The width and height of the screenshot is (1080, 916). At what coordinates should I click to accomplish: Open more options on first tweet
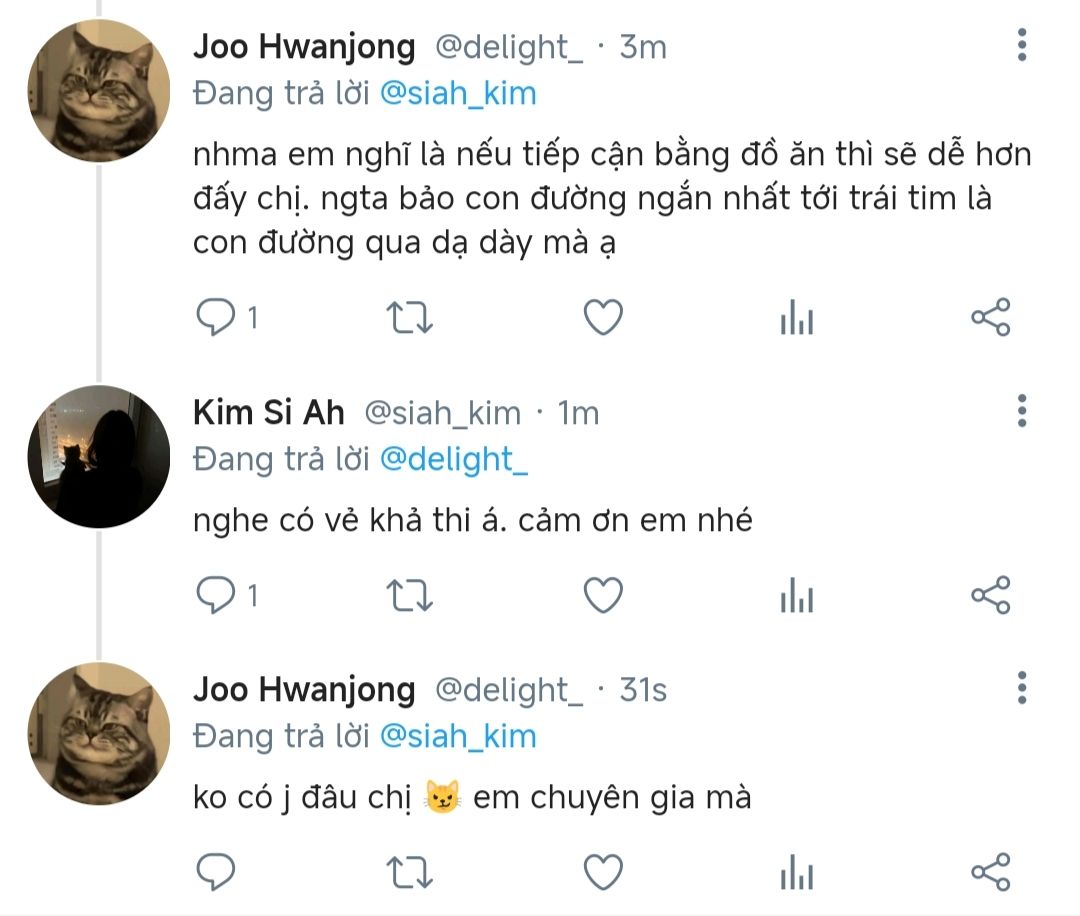click(x=1021, y=46)
